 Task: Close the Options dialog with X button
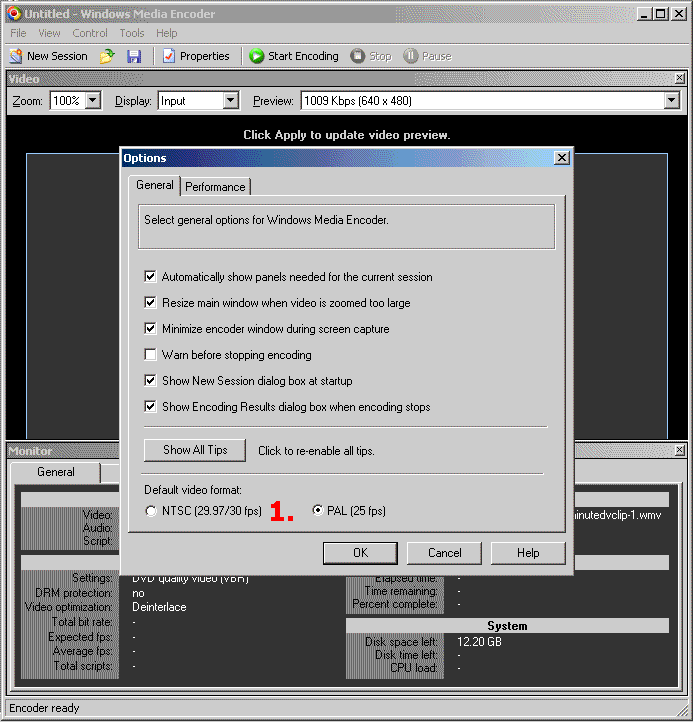(x=562, y=158)
